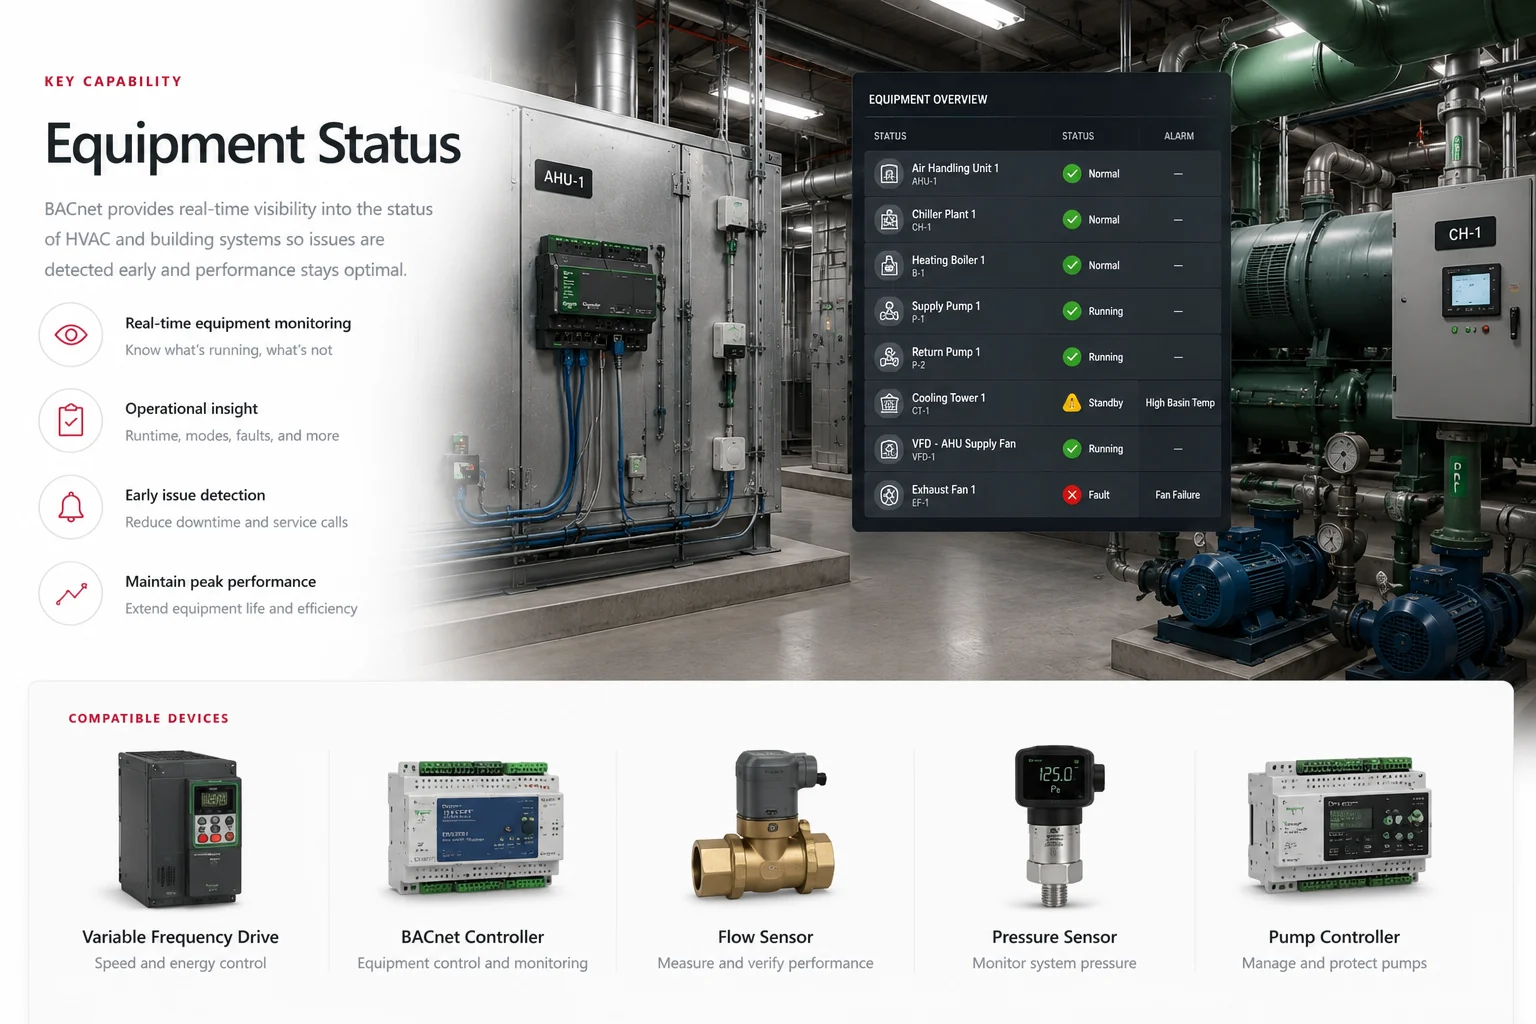1536x1024 pixels.
Task: Click the Monitor system pressure caption
Action: [x=1054, y=963]
